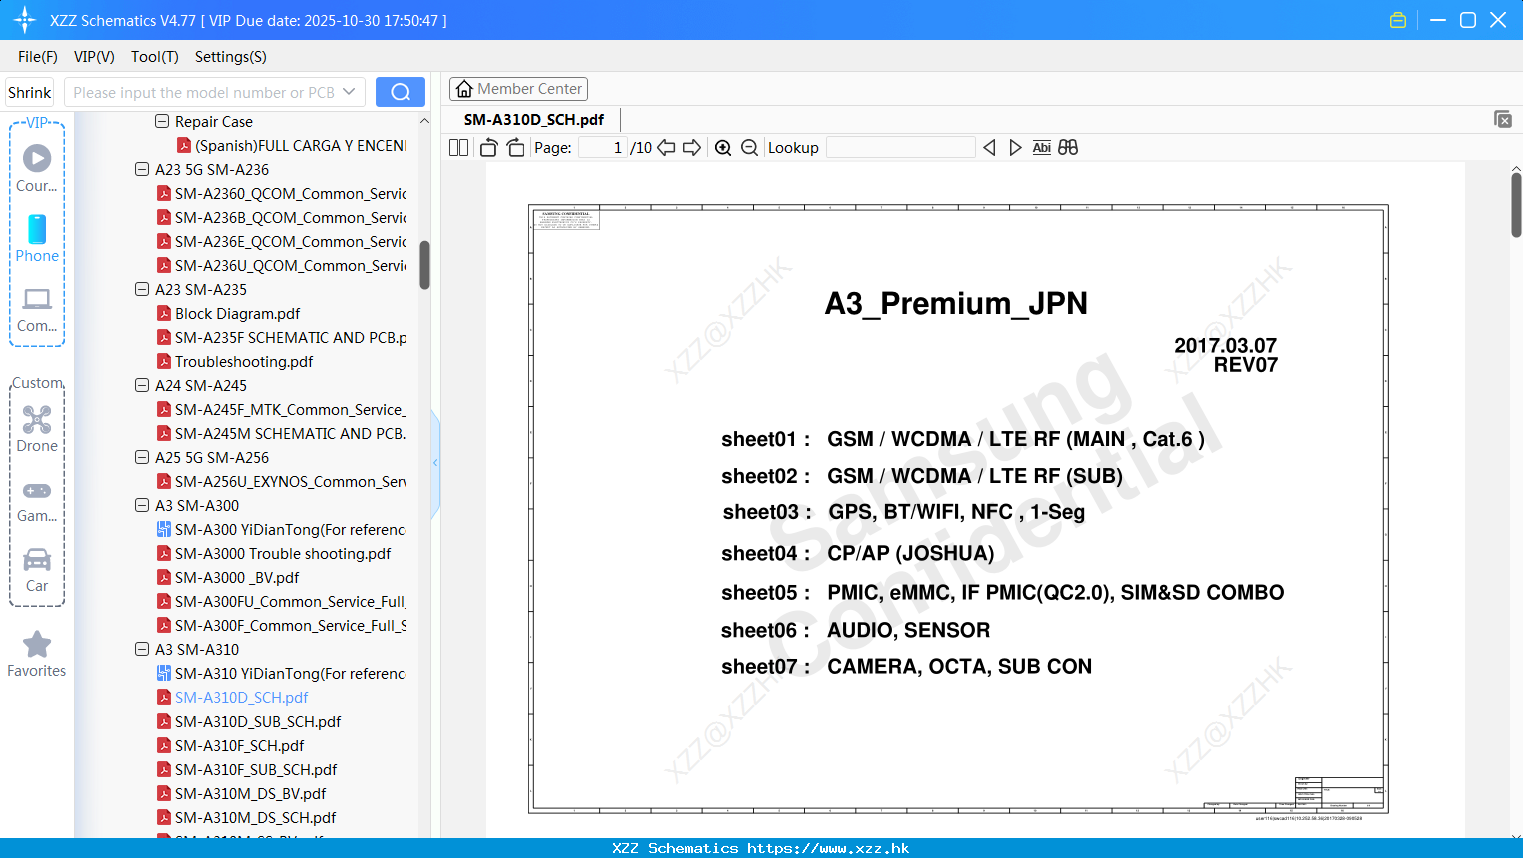Viewport: 1523px width, 858px height.
Task: Open SM-A2360_QCOM_Common_Service file
Action: [282, 193]
